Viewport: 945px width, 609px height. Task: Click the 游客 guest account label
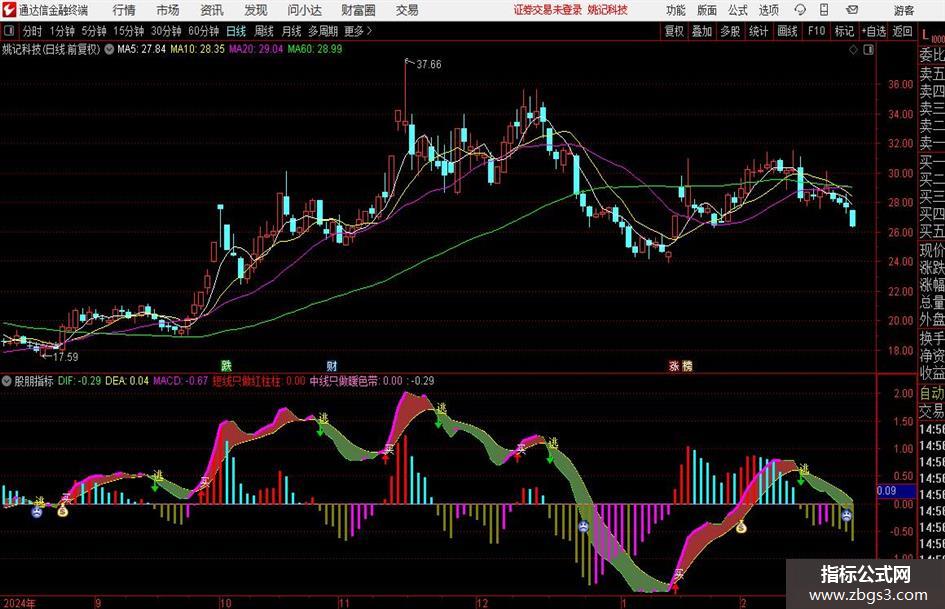pos(903,10)
